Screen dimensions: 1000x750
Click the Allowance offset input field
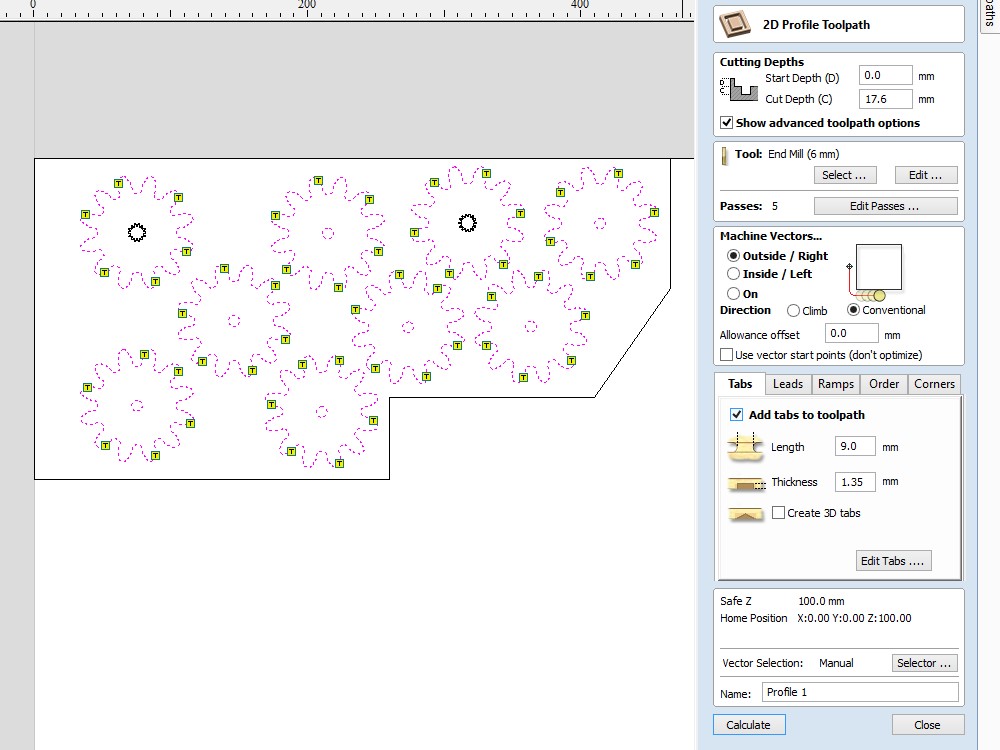pyautogui.click(x=851, y=334)
